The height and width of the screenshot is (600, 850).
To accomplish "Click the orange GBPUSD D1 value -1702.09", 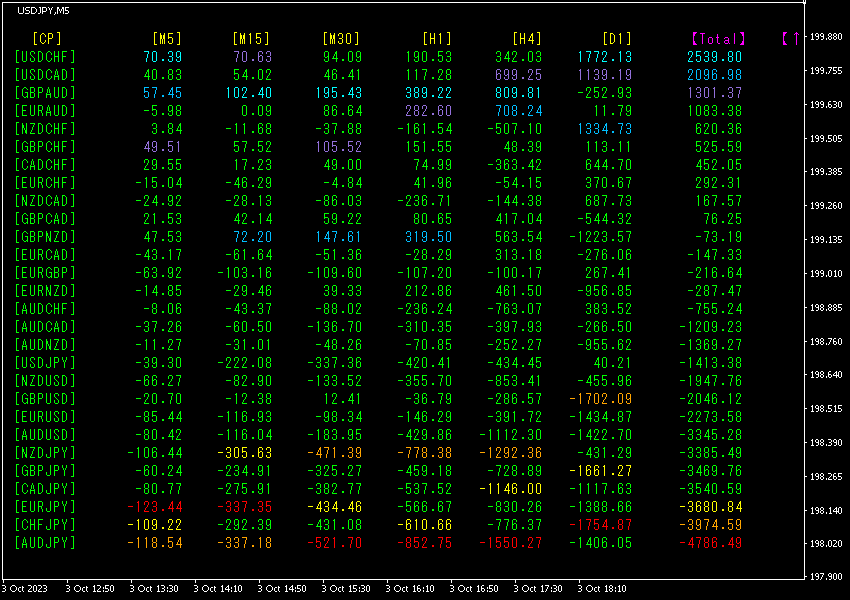I will pos(601,399).
